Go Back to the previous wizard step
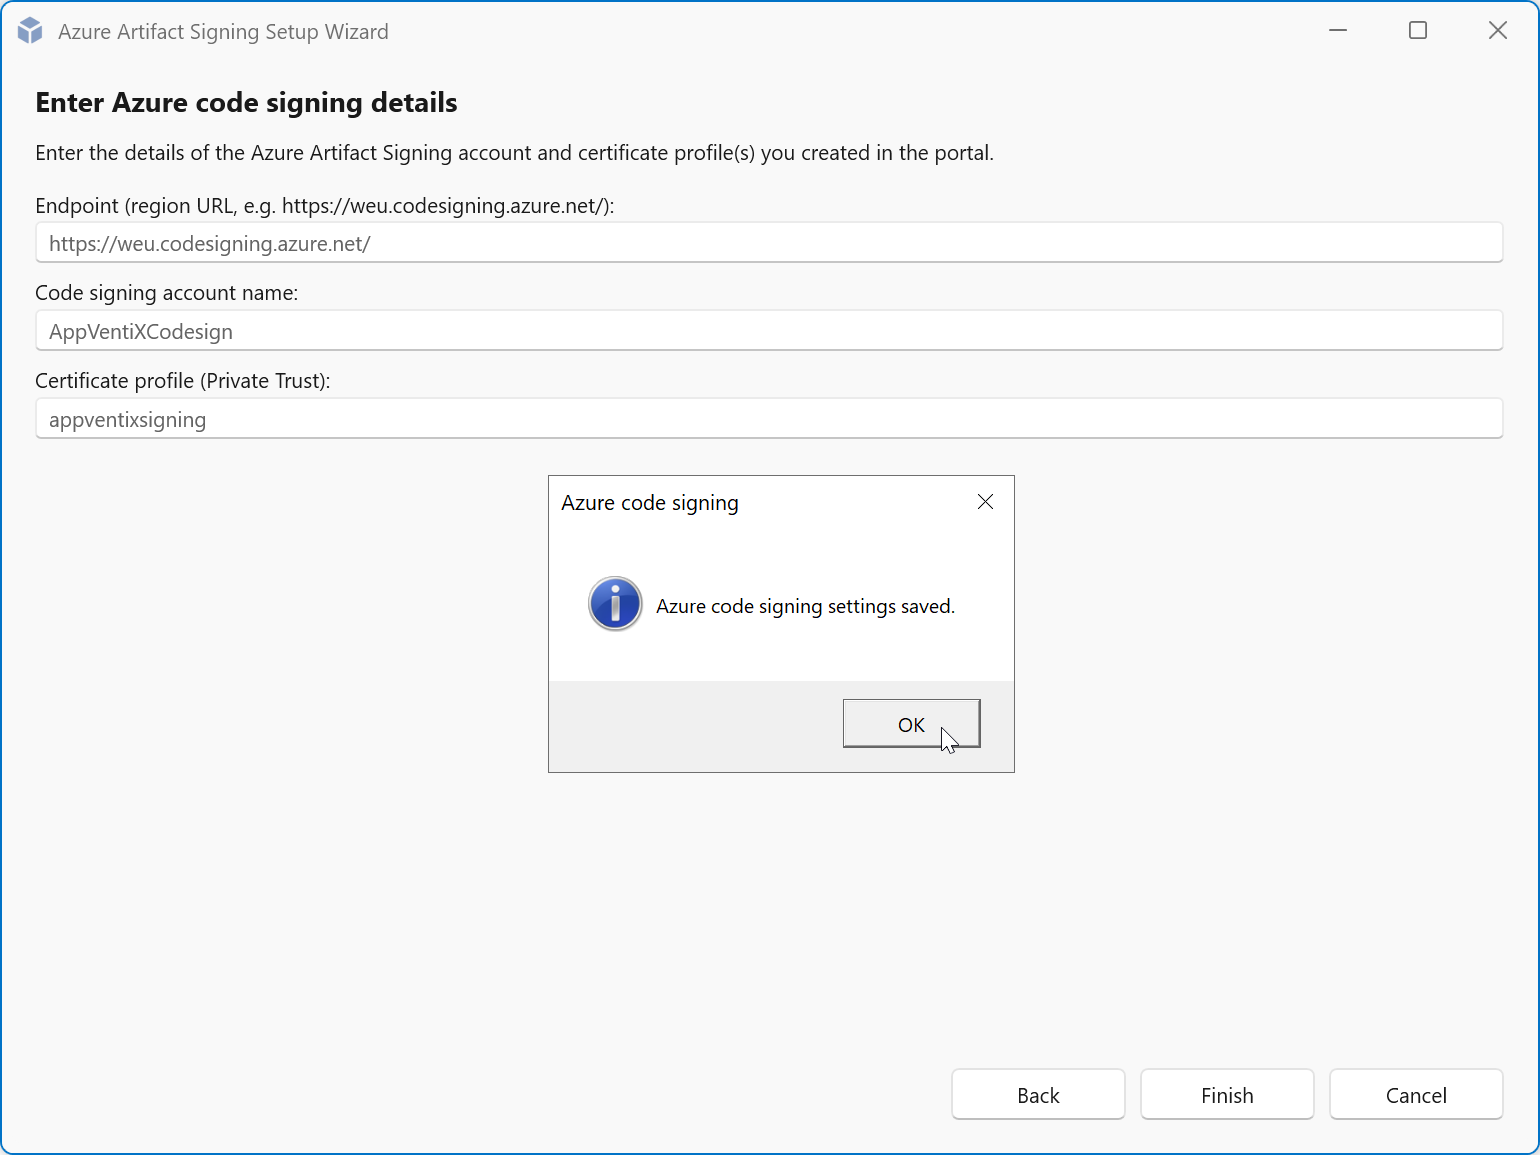The height and width of the screenshot is (1155, 1540). tap(1038, 1095)
